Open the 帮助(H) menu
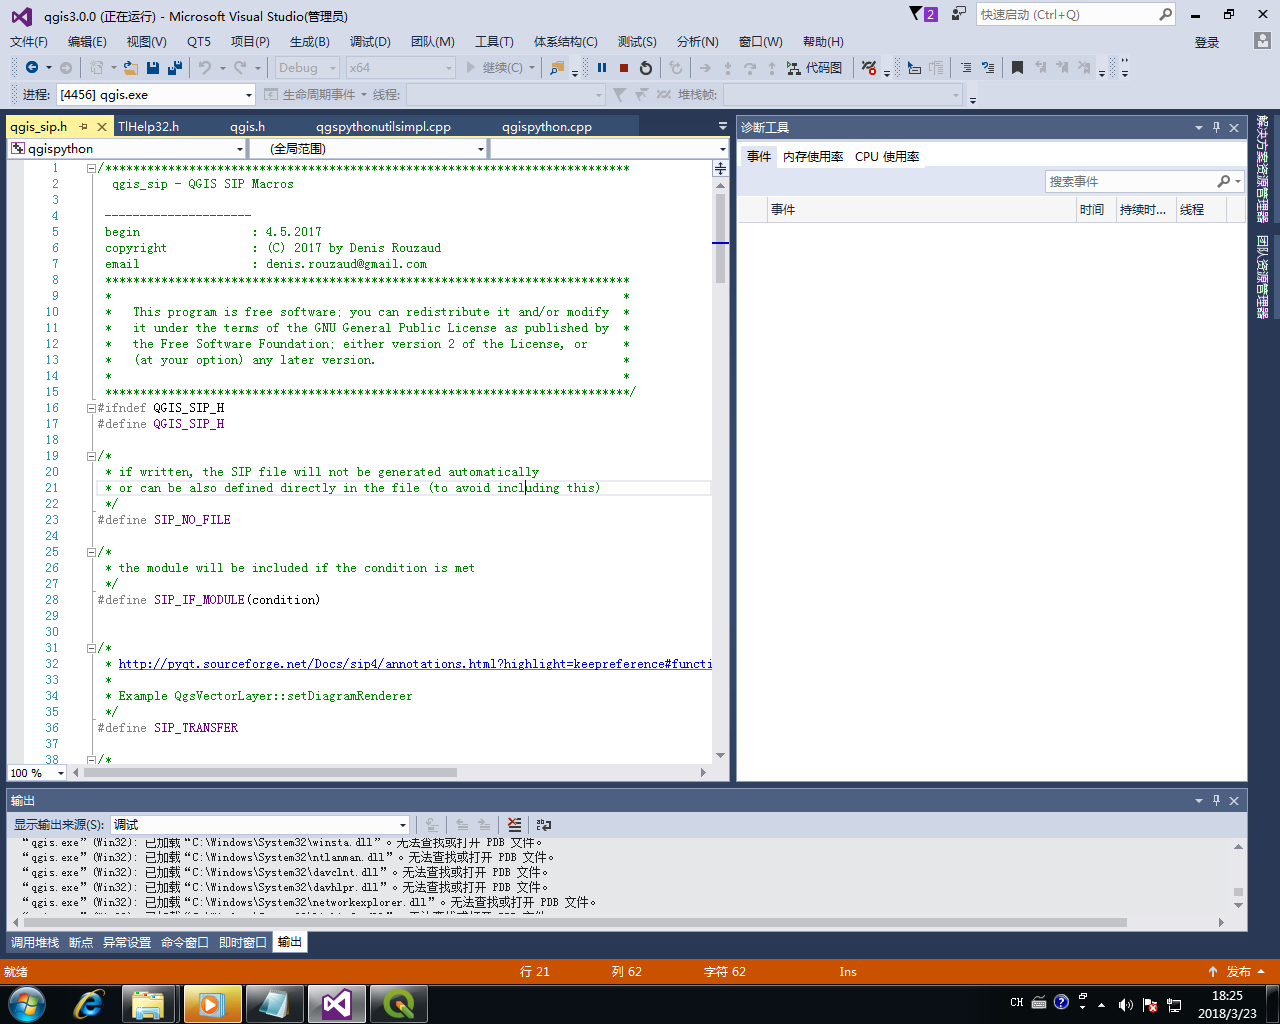The width and height of the screenshot is (1280, 1024). [x=823, y=41]
